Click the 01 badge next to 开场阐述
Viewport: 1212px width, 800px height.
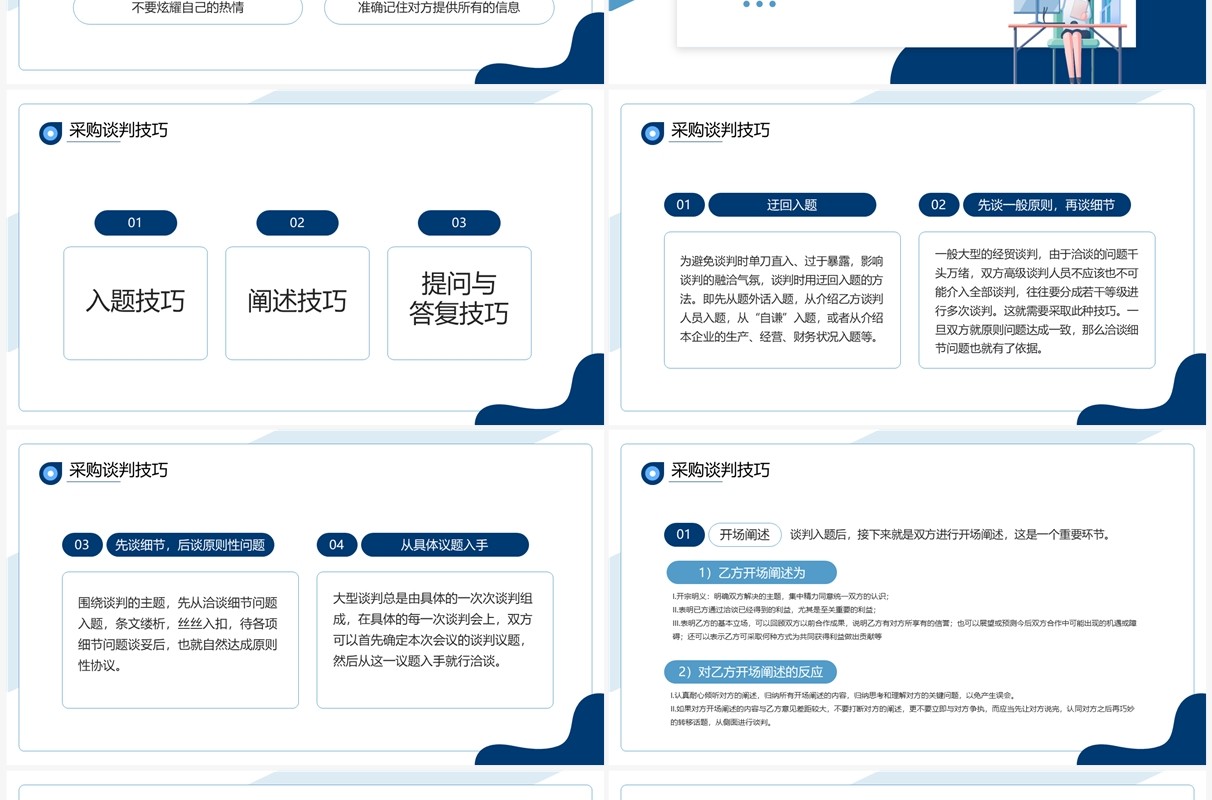click(x=684, y=535)
